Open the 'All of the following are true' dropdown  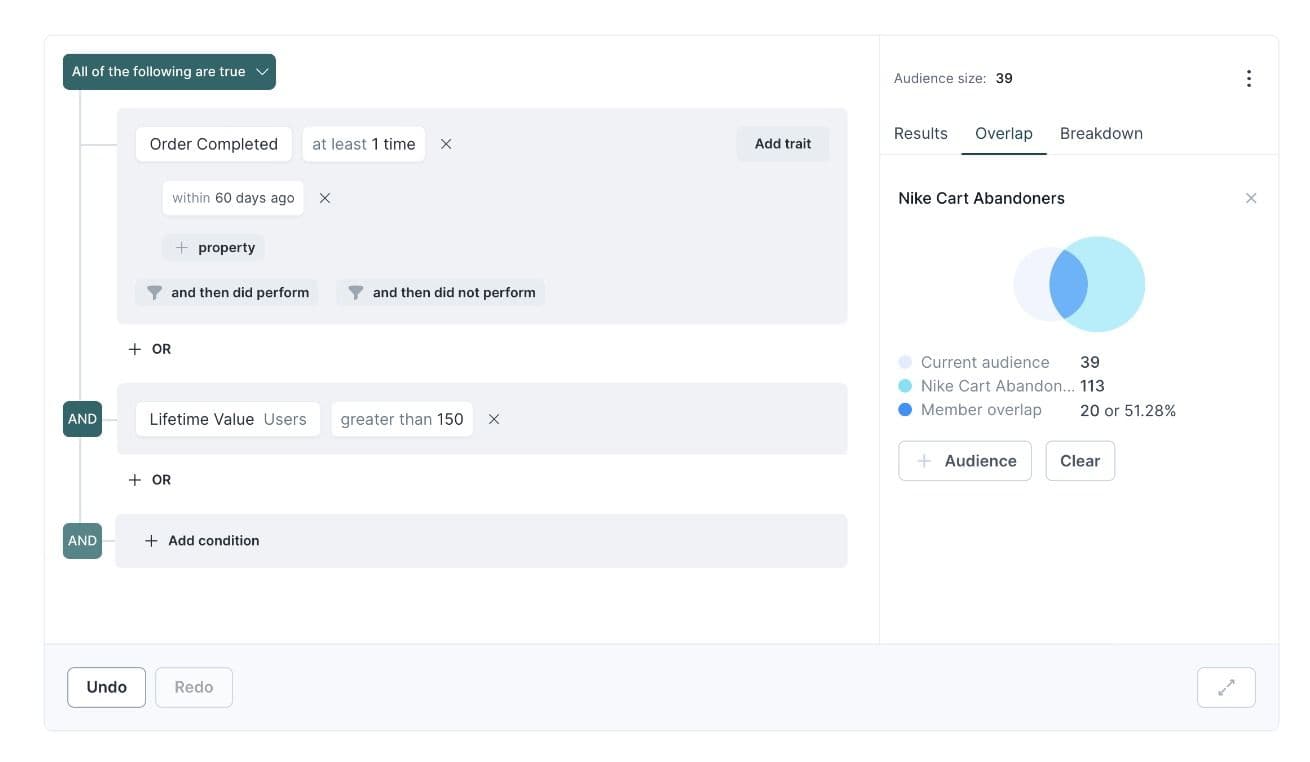coord(169,72)
